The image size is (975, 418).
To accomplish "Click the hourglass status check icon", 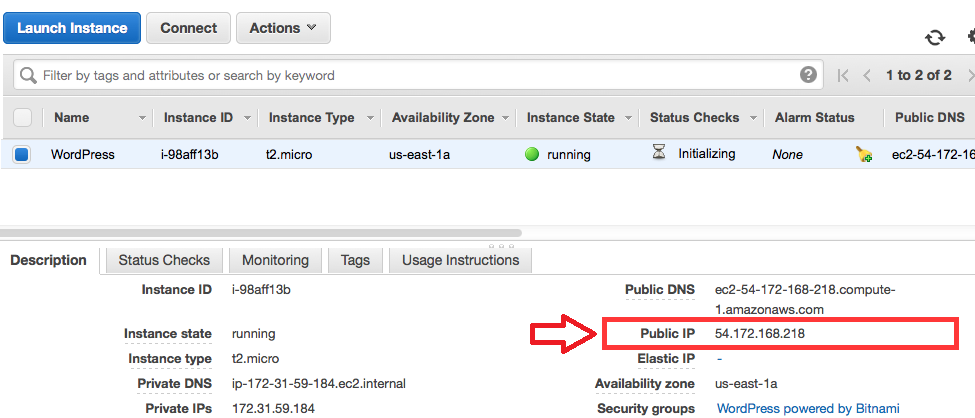I will click(x=658, y=153).
